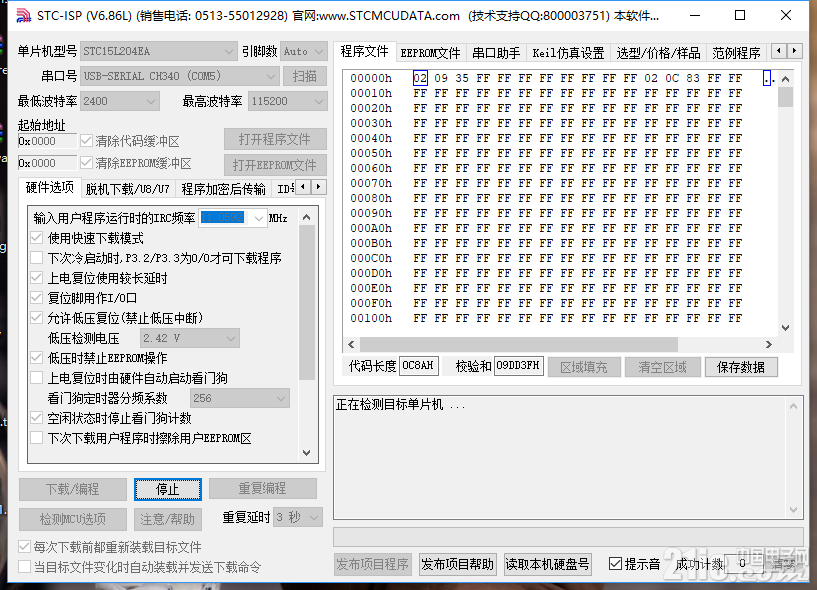Enable 下次下载用户程序时擦除用户EEPROM区
Screen dimensions: 817x590
pyautogui.click(x=36, y=438)
